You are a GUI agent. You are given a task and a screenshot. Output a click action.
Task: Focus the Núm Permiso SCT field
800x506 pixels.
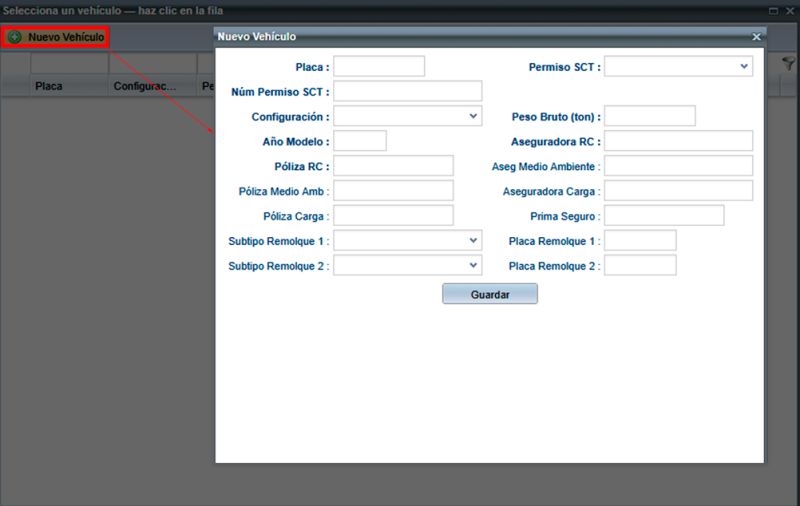click(x=408, y=91)
